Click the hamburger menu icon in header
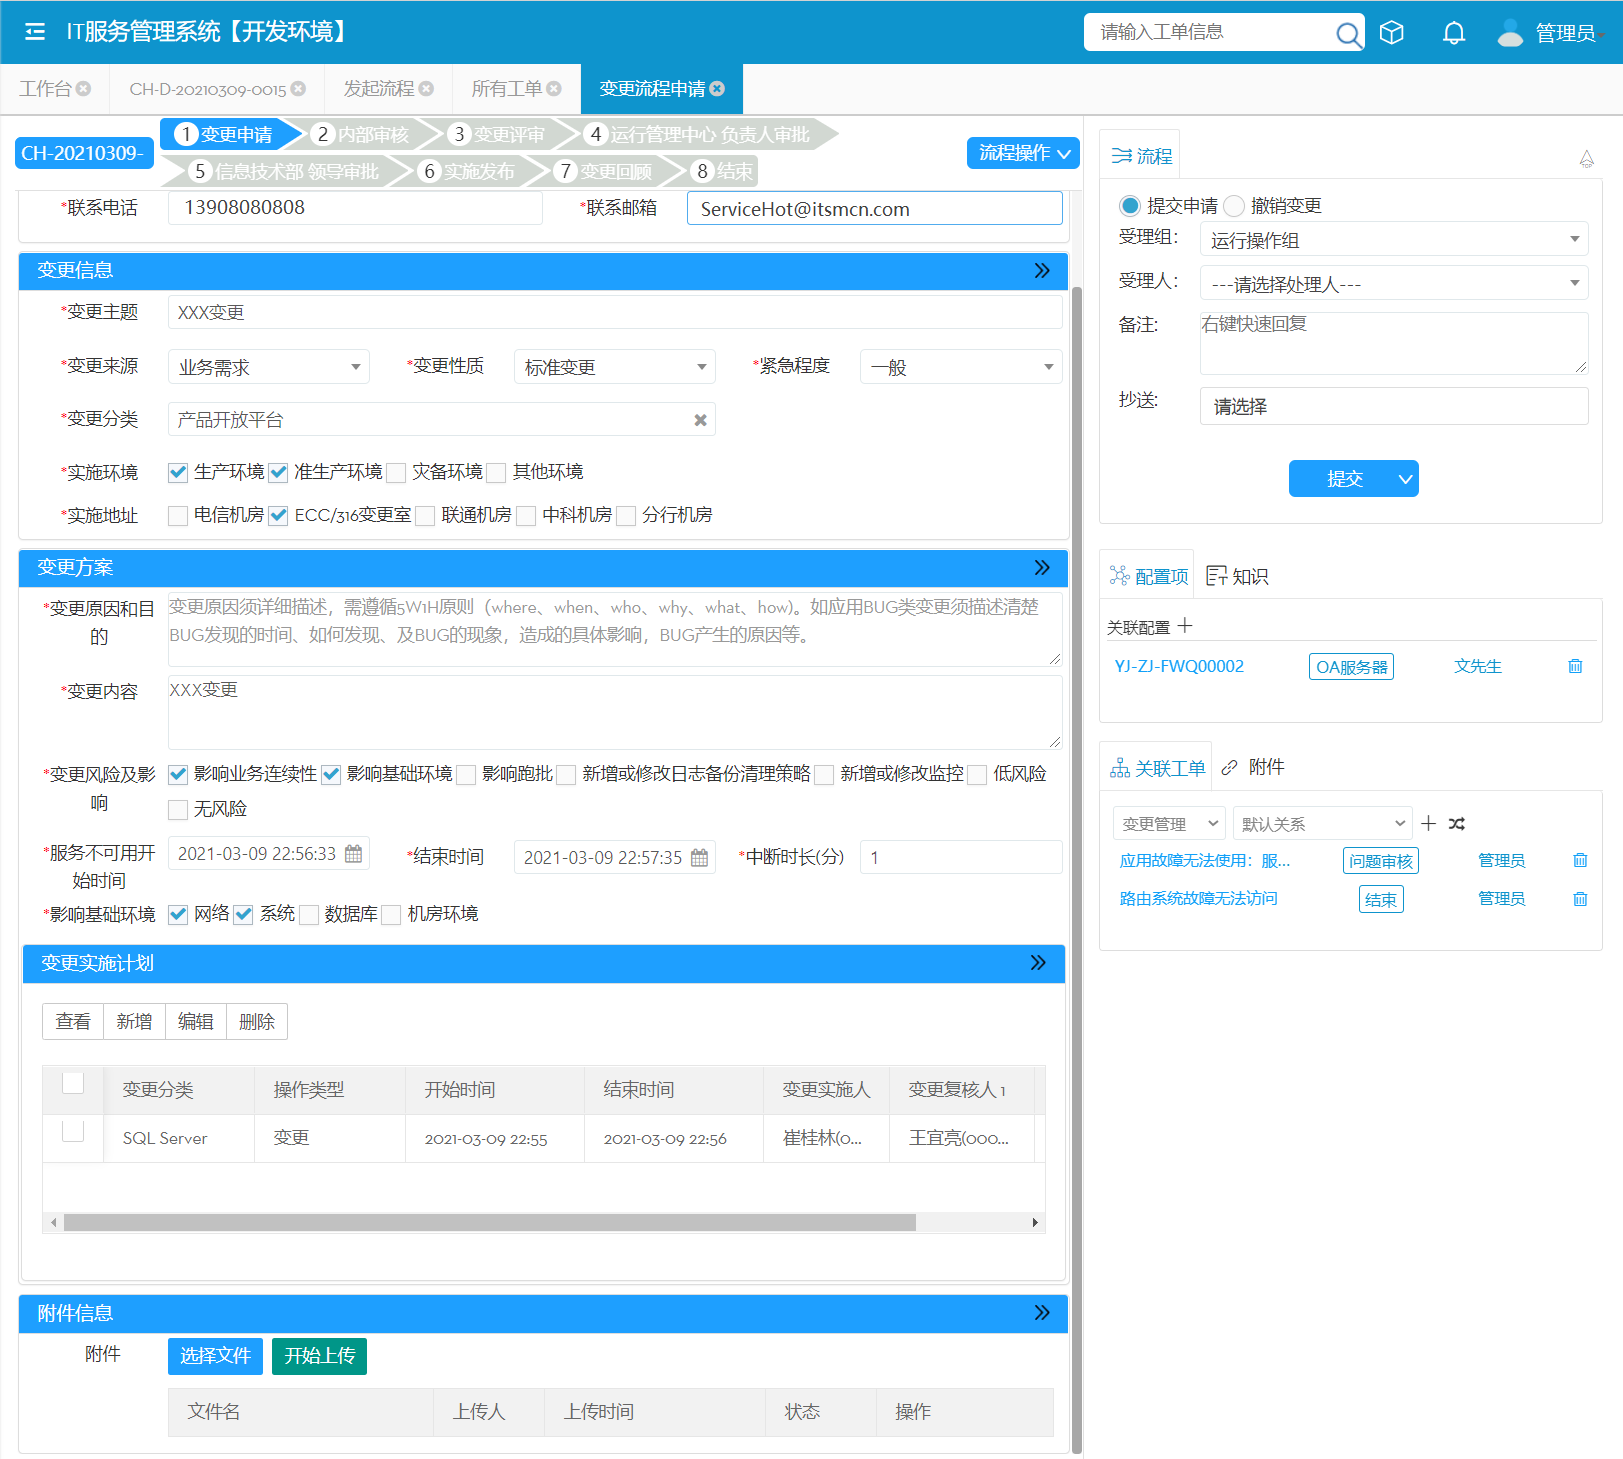The width and height of the screenshot is (1623, 1459). coord(35,32)
